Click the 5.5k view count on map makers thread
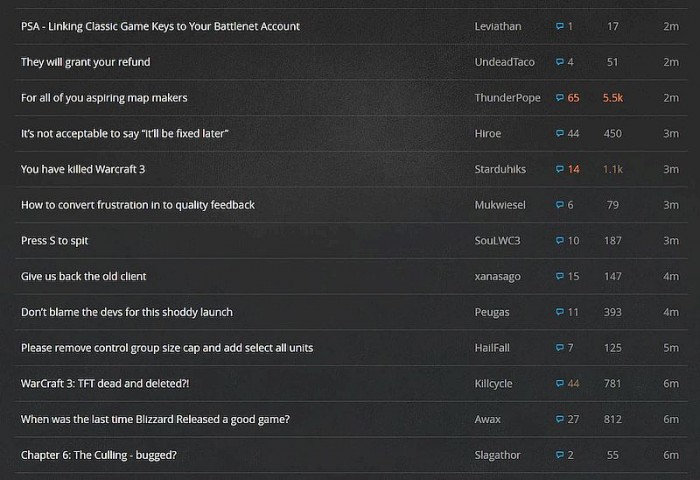 click(x=613, y=98)
